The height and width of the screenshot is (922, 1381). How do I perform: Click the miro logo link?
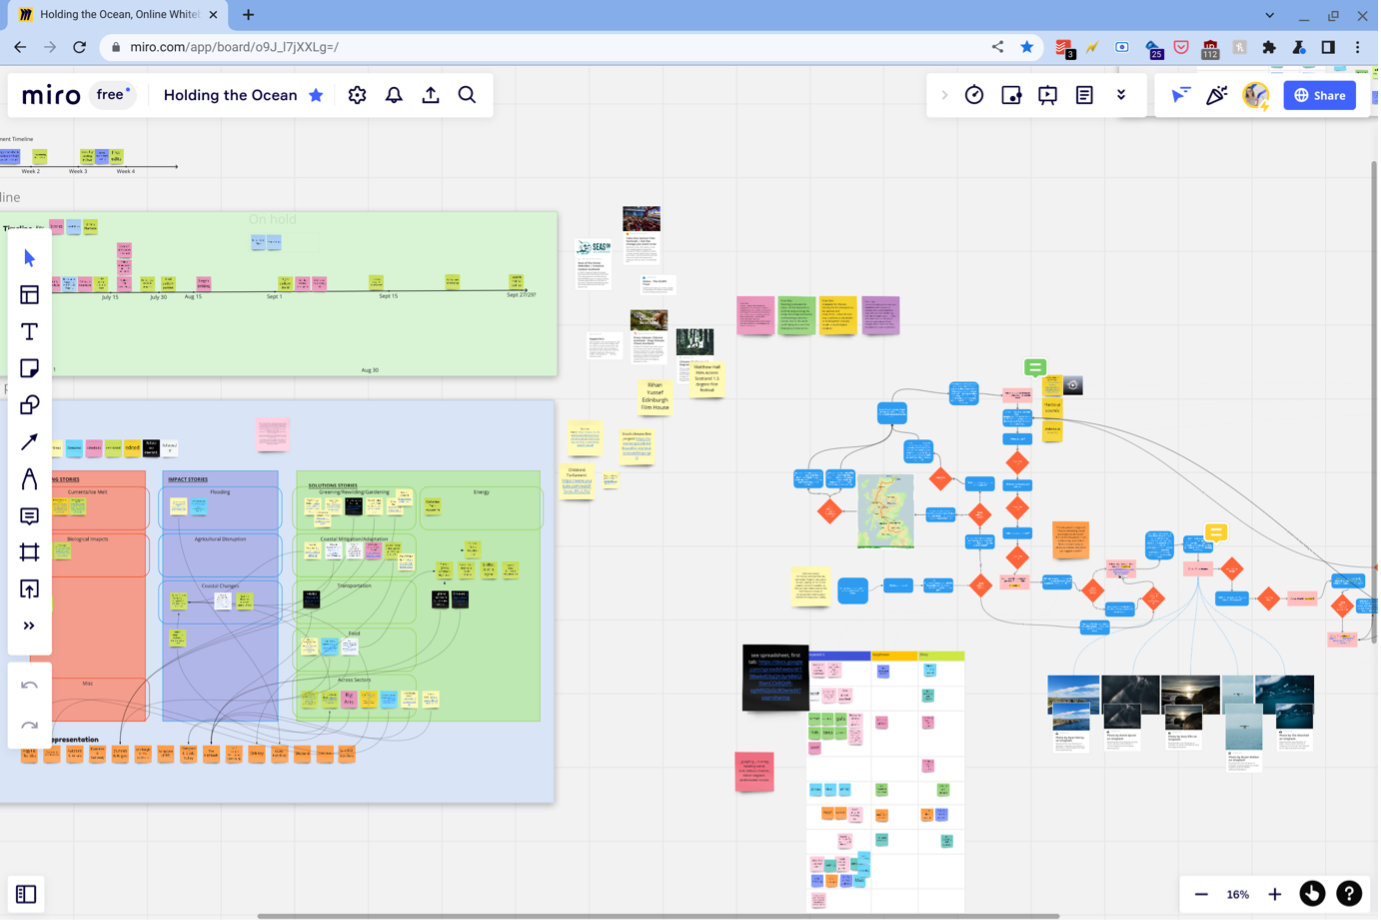point(51,95)
